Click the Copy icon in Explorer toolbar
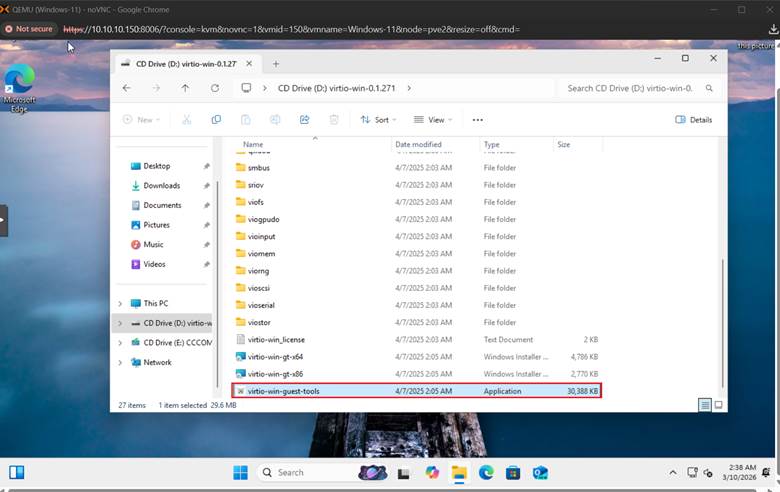This screenshot has height=492, width=780. 216,120
